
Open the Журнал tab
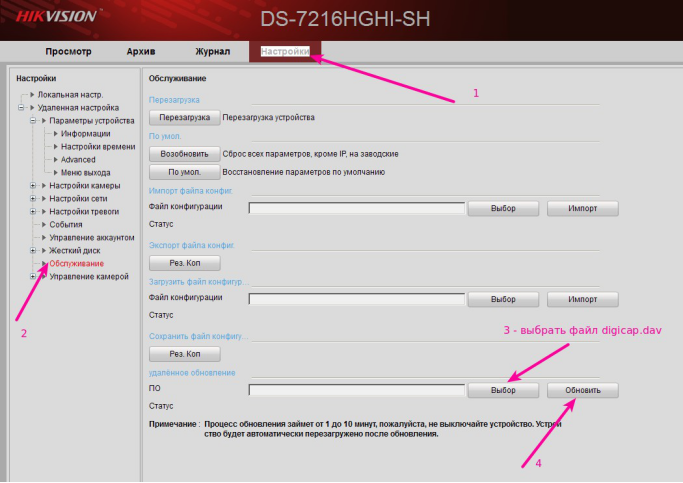(x=212, y=51)
